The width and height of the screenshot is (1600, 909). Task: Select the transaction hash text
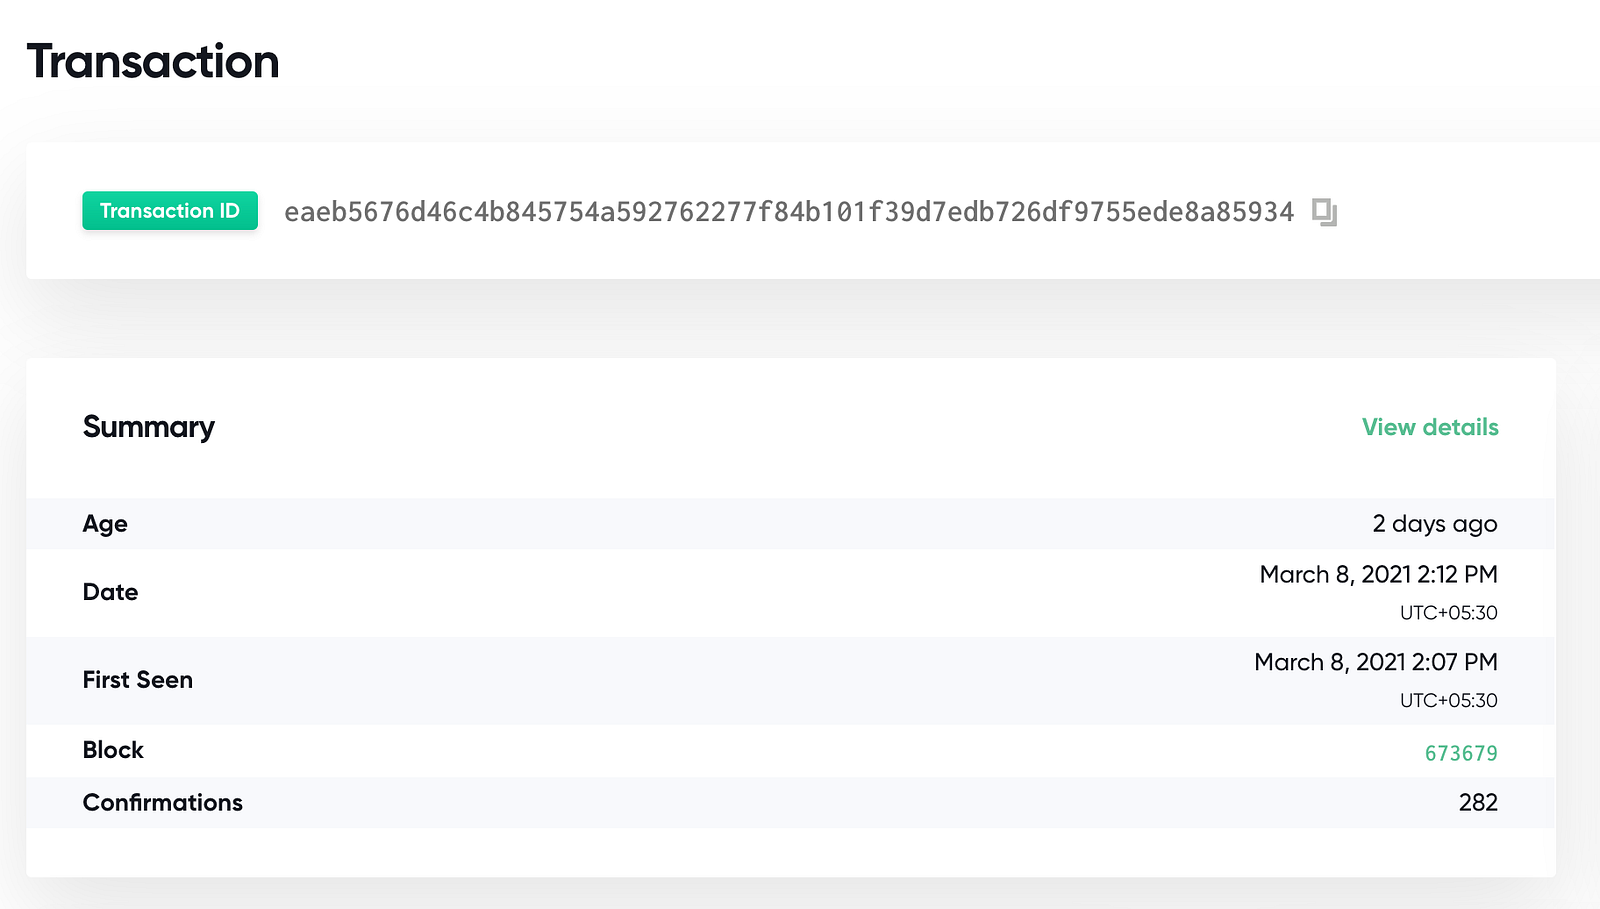point(788,212)
